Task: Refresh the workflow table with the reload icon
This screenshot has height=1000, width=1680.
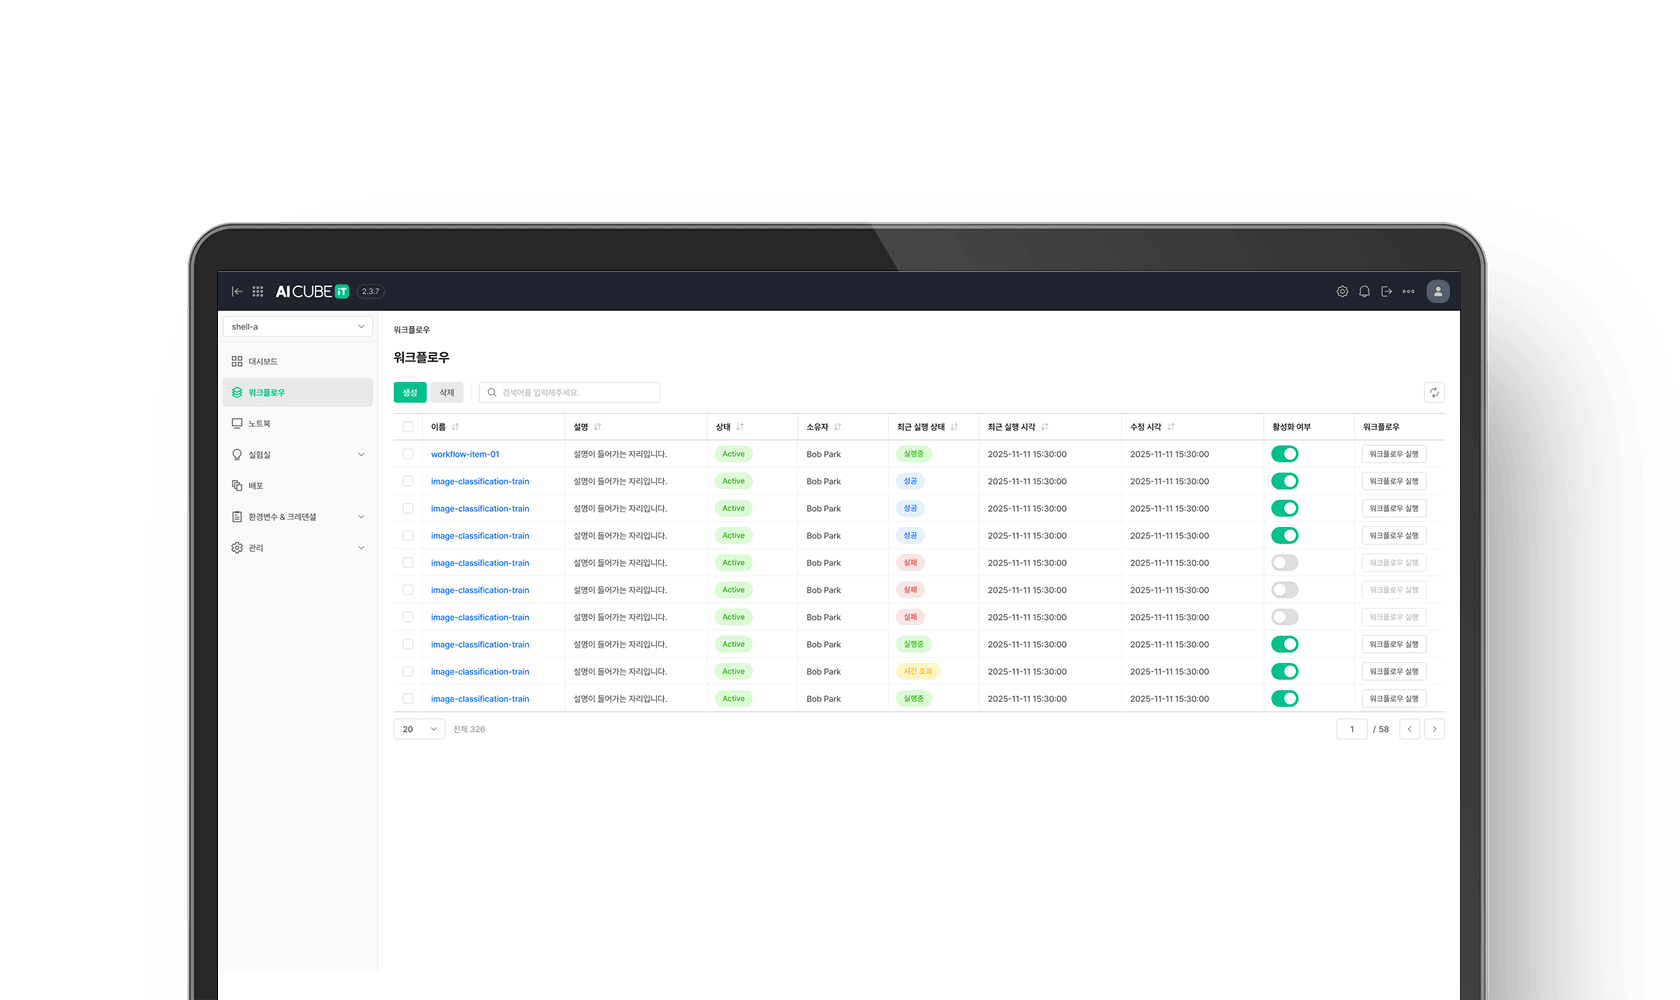Action: 1434,392
